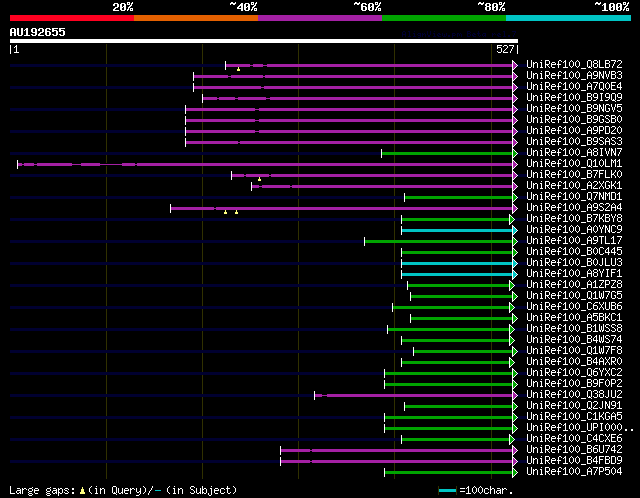Open hit UniRef100_A7Q0E4
The width and height of the screenshot is (640, 498).
[574, 87]
